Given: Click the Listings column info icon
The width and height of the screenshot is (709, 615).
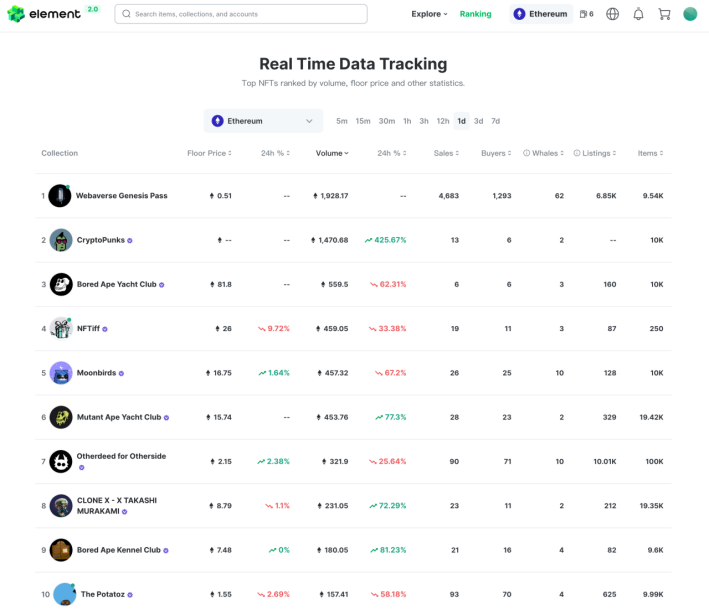Looking at the screenshot, I should pos(577,153).
